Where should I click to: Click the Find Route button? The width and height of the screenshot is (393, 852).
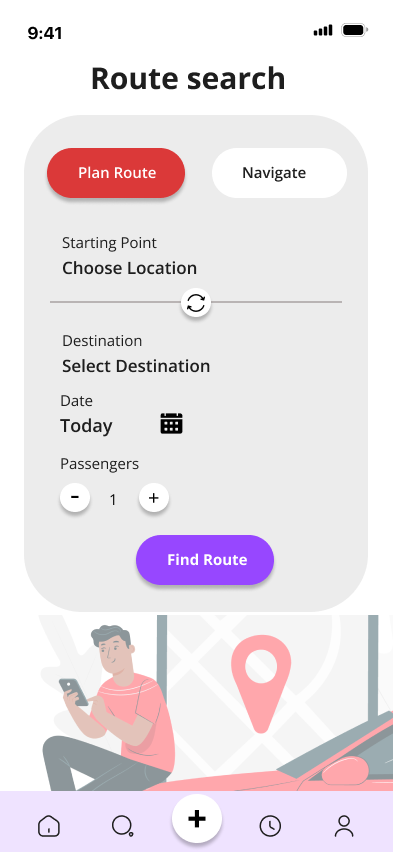[205, 560]
